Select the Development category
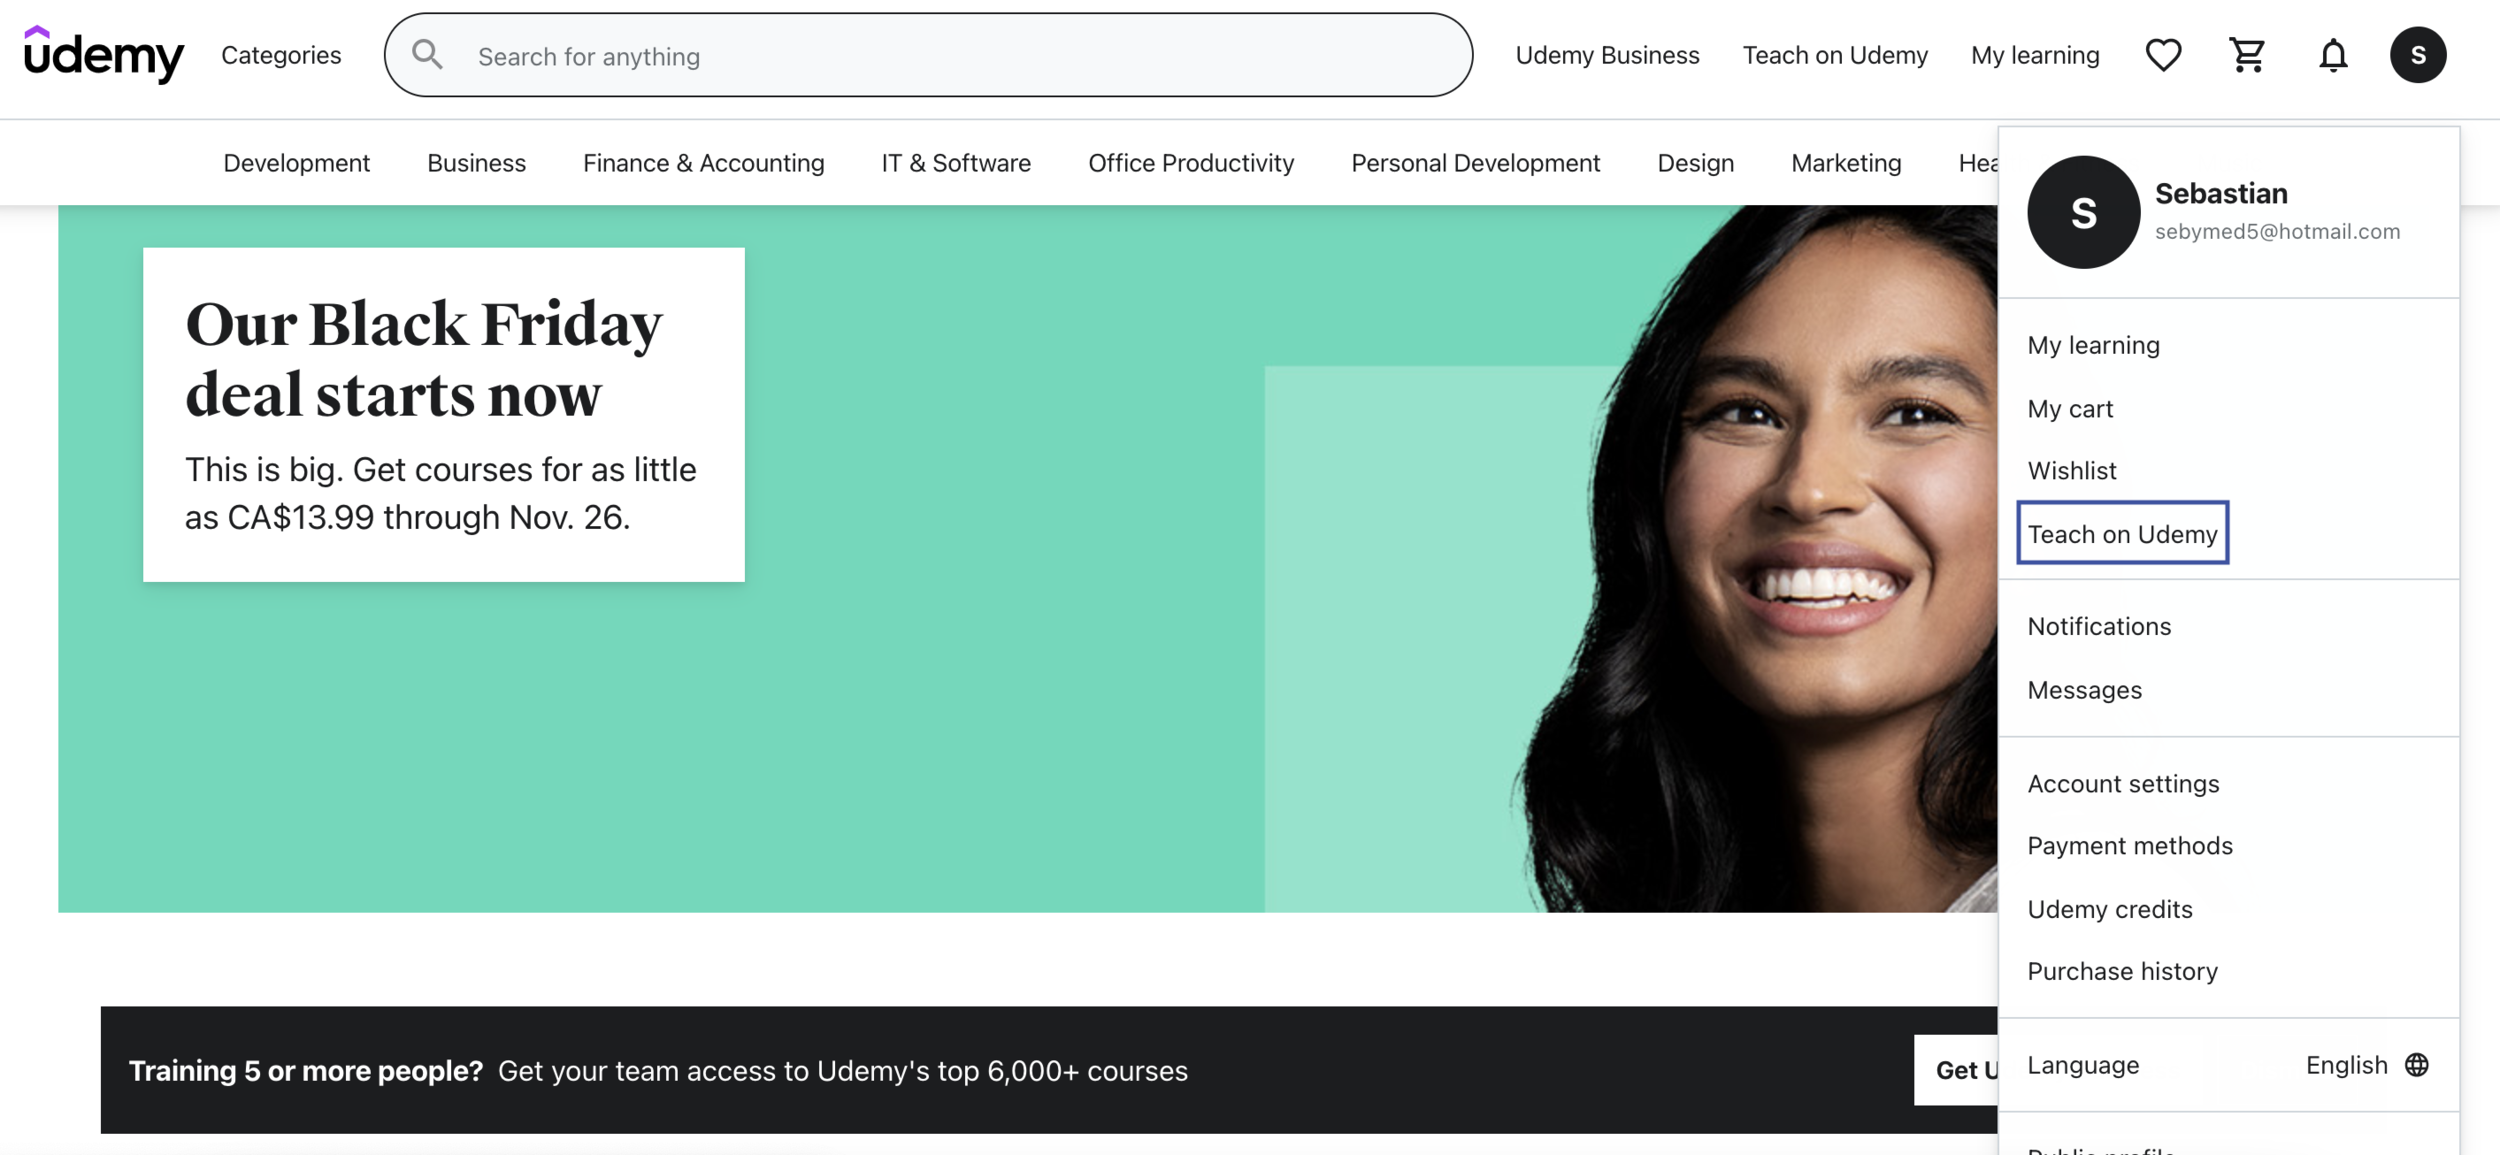 point(297,163)
